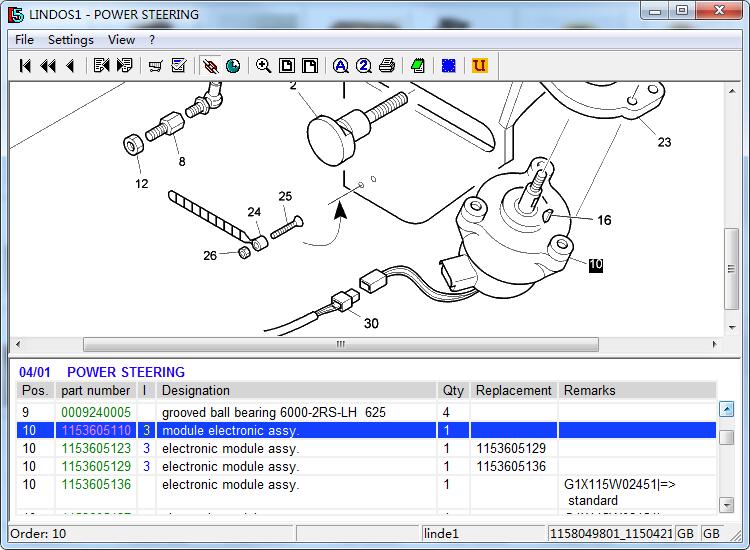Viewport: 750px width, 550px height.
Task: Open the Settings menu
Action: point(71,40)
